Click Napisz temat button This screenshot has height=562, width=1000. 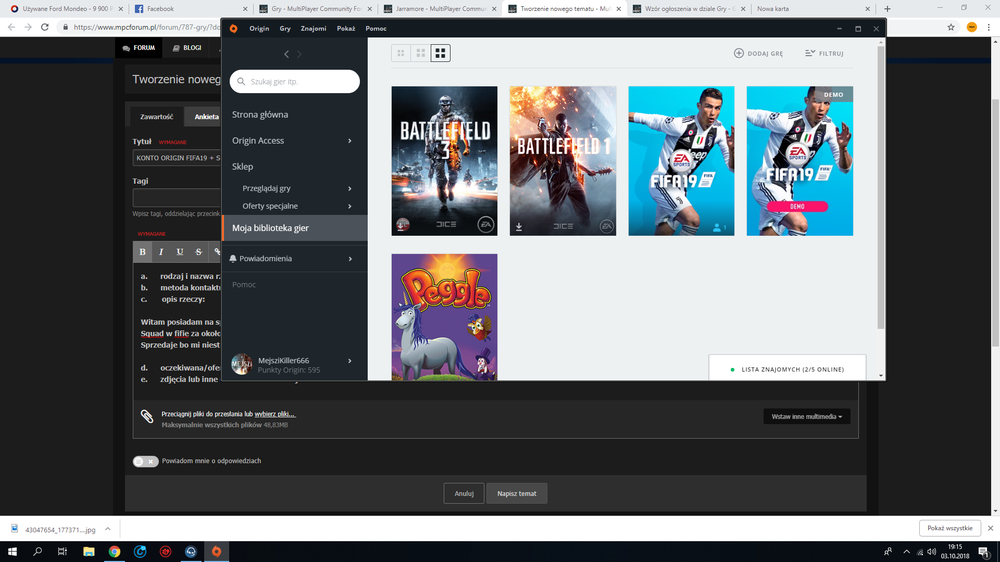tap(517, 494)
